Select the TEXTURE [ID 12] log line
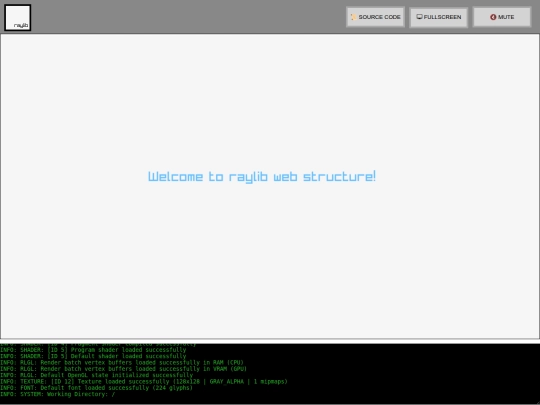The width and height of the screenshot is (540, 405). (x=144, y=382)
